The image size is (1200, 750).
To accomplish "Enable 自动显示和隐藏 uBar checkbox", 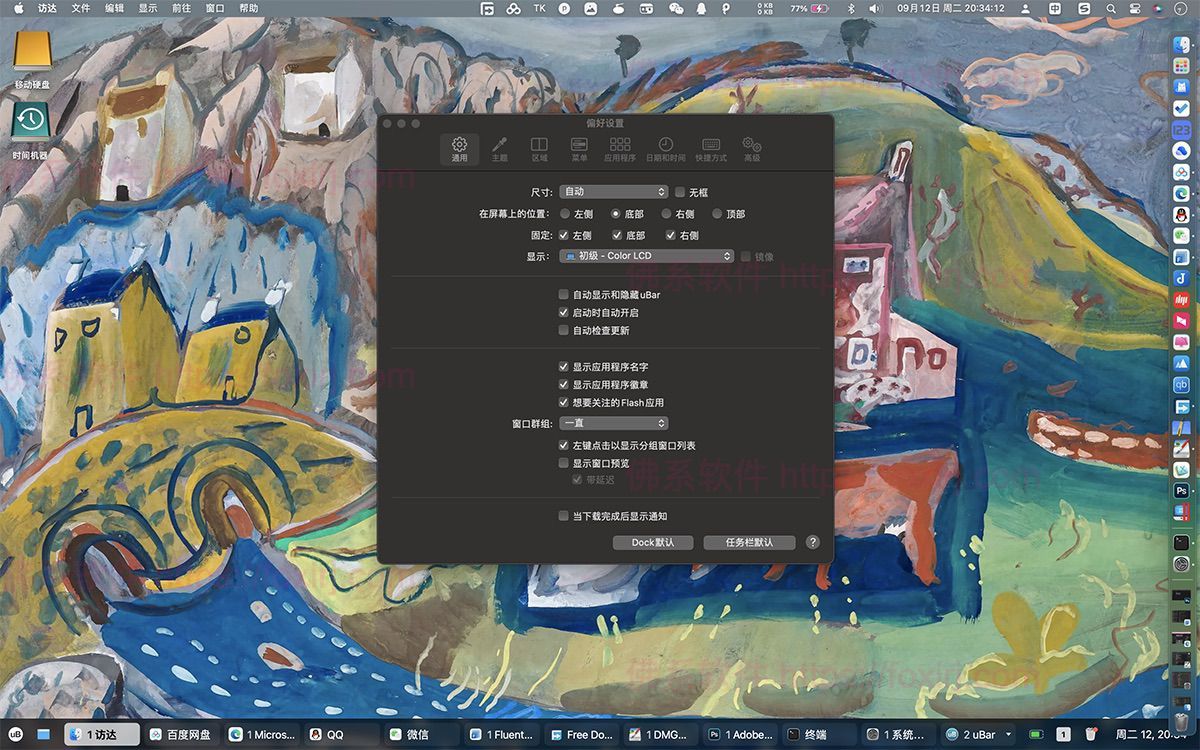I will click(564, 295).
